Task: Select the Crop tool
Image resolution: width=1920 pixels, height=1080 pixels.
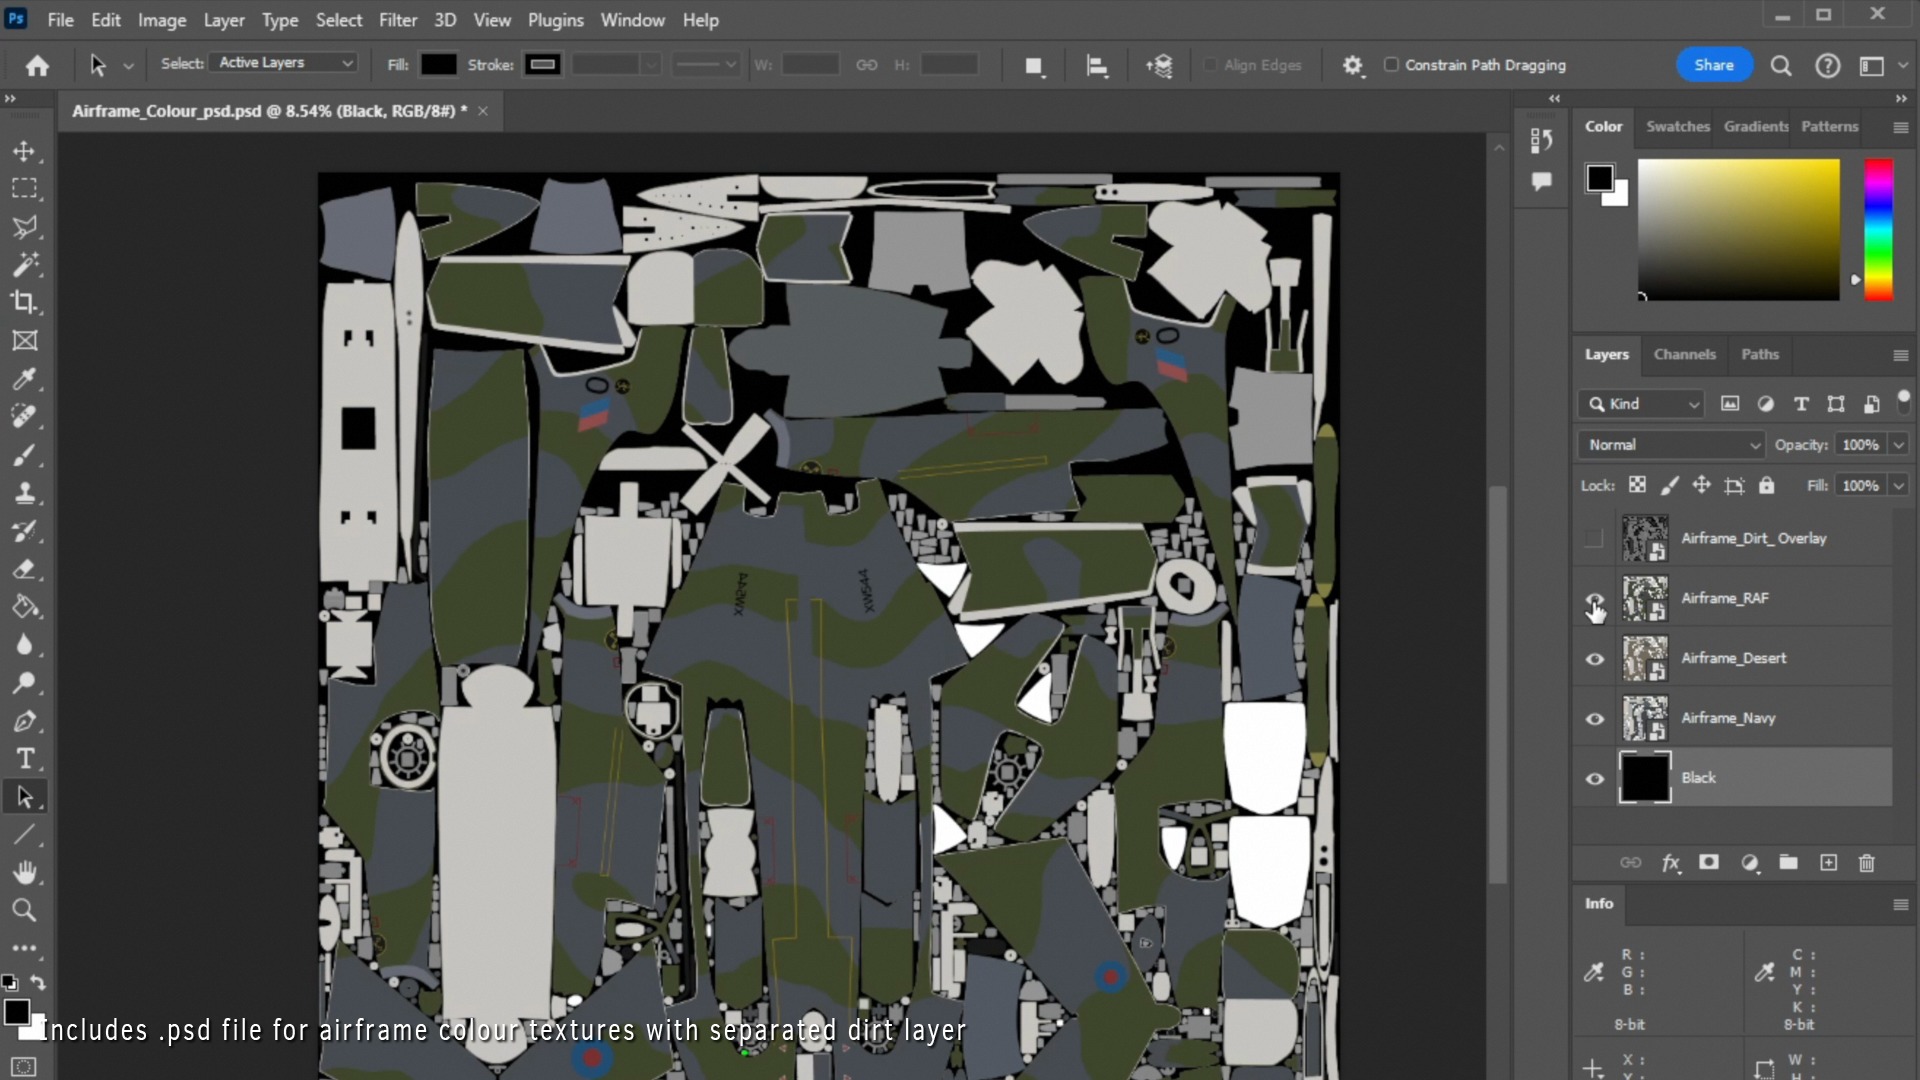Action: click(x=24, y=302)
